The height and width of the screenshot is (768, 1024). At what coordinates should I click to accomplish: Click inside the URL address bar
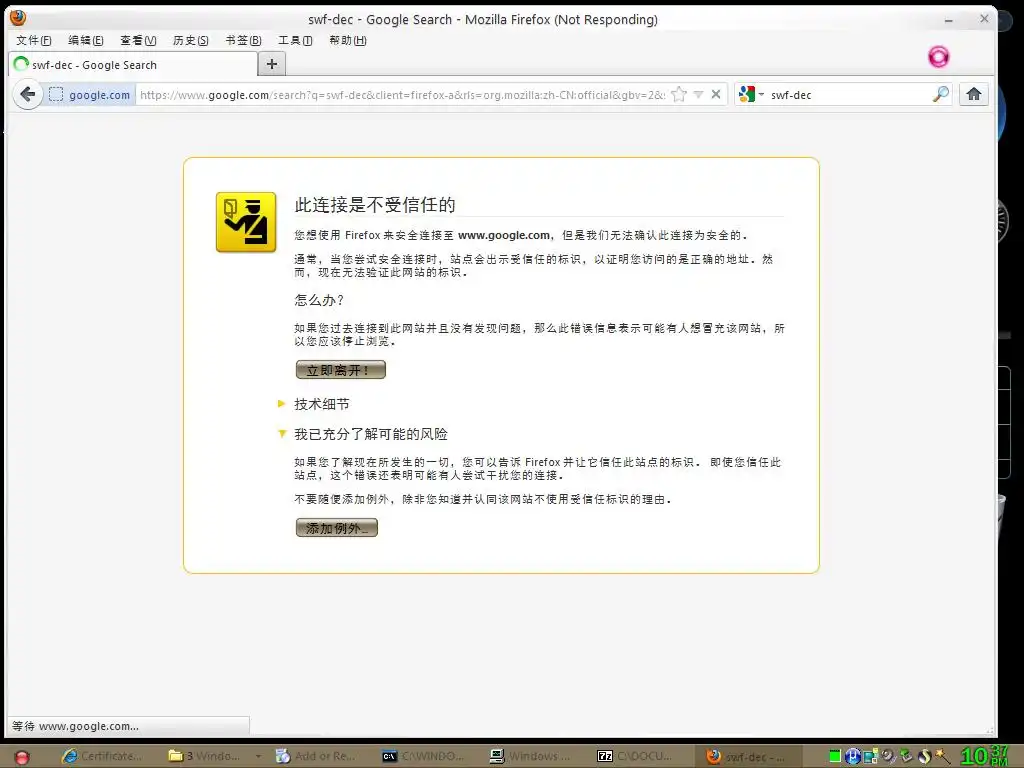pos(402,95)
